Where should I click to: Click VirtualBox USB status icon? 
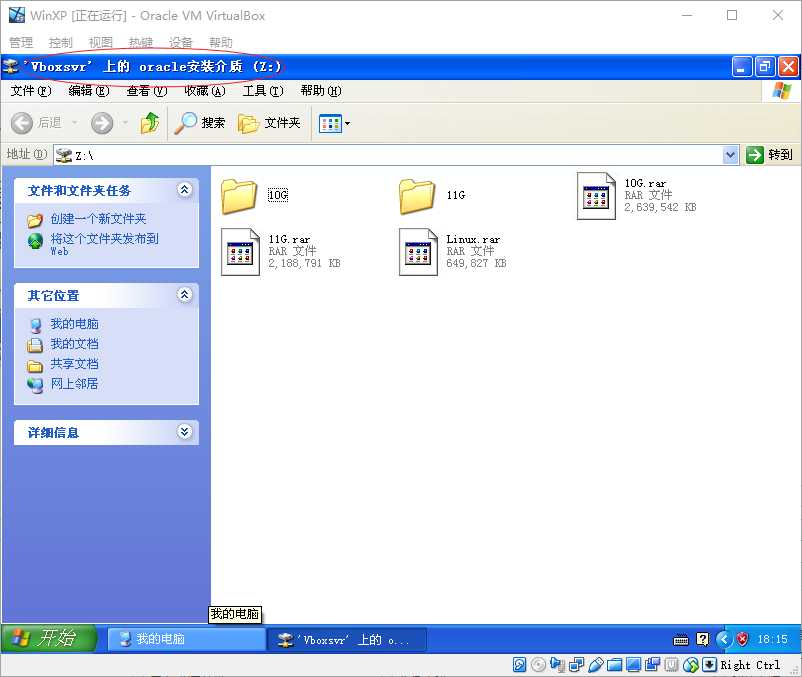(x=595, y=665)
